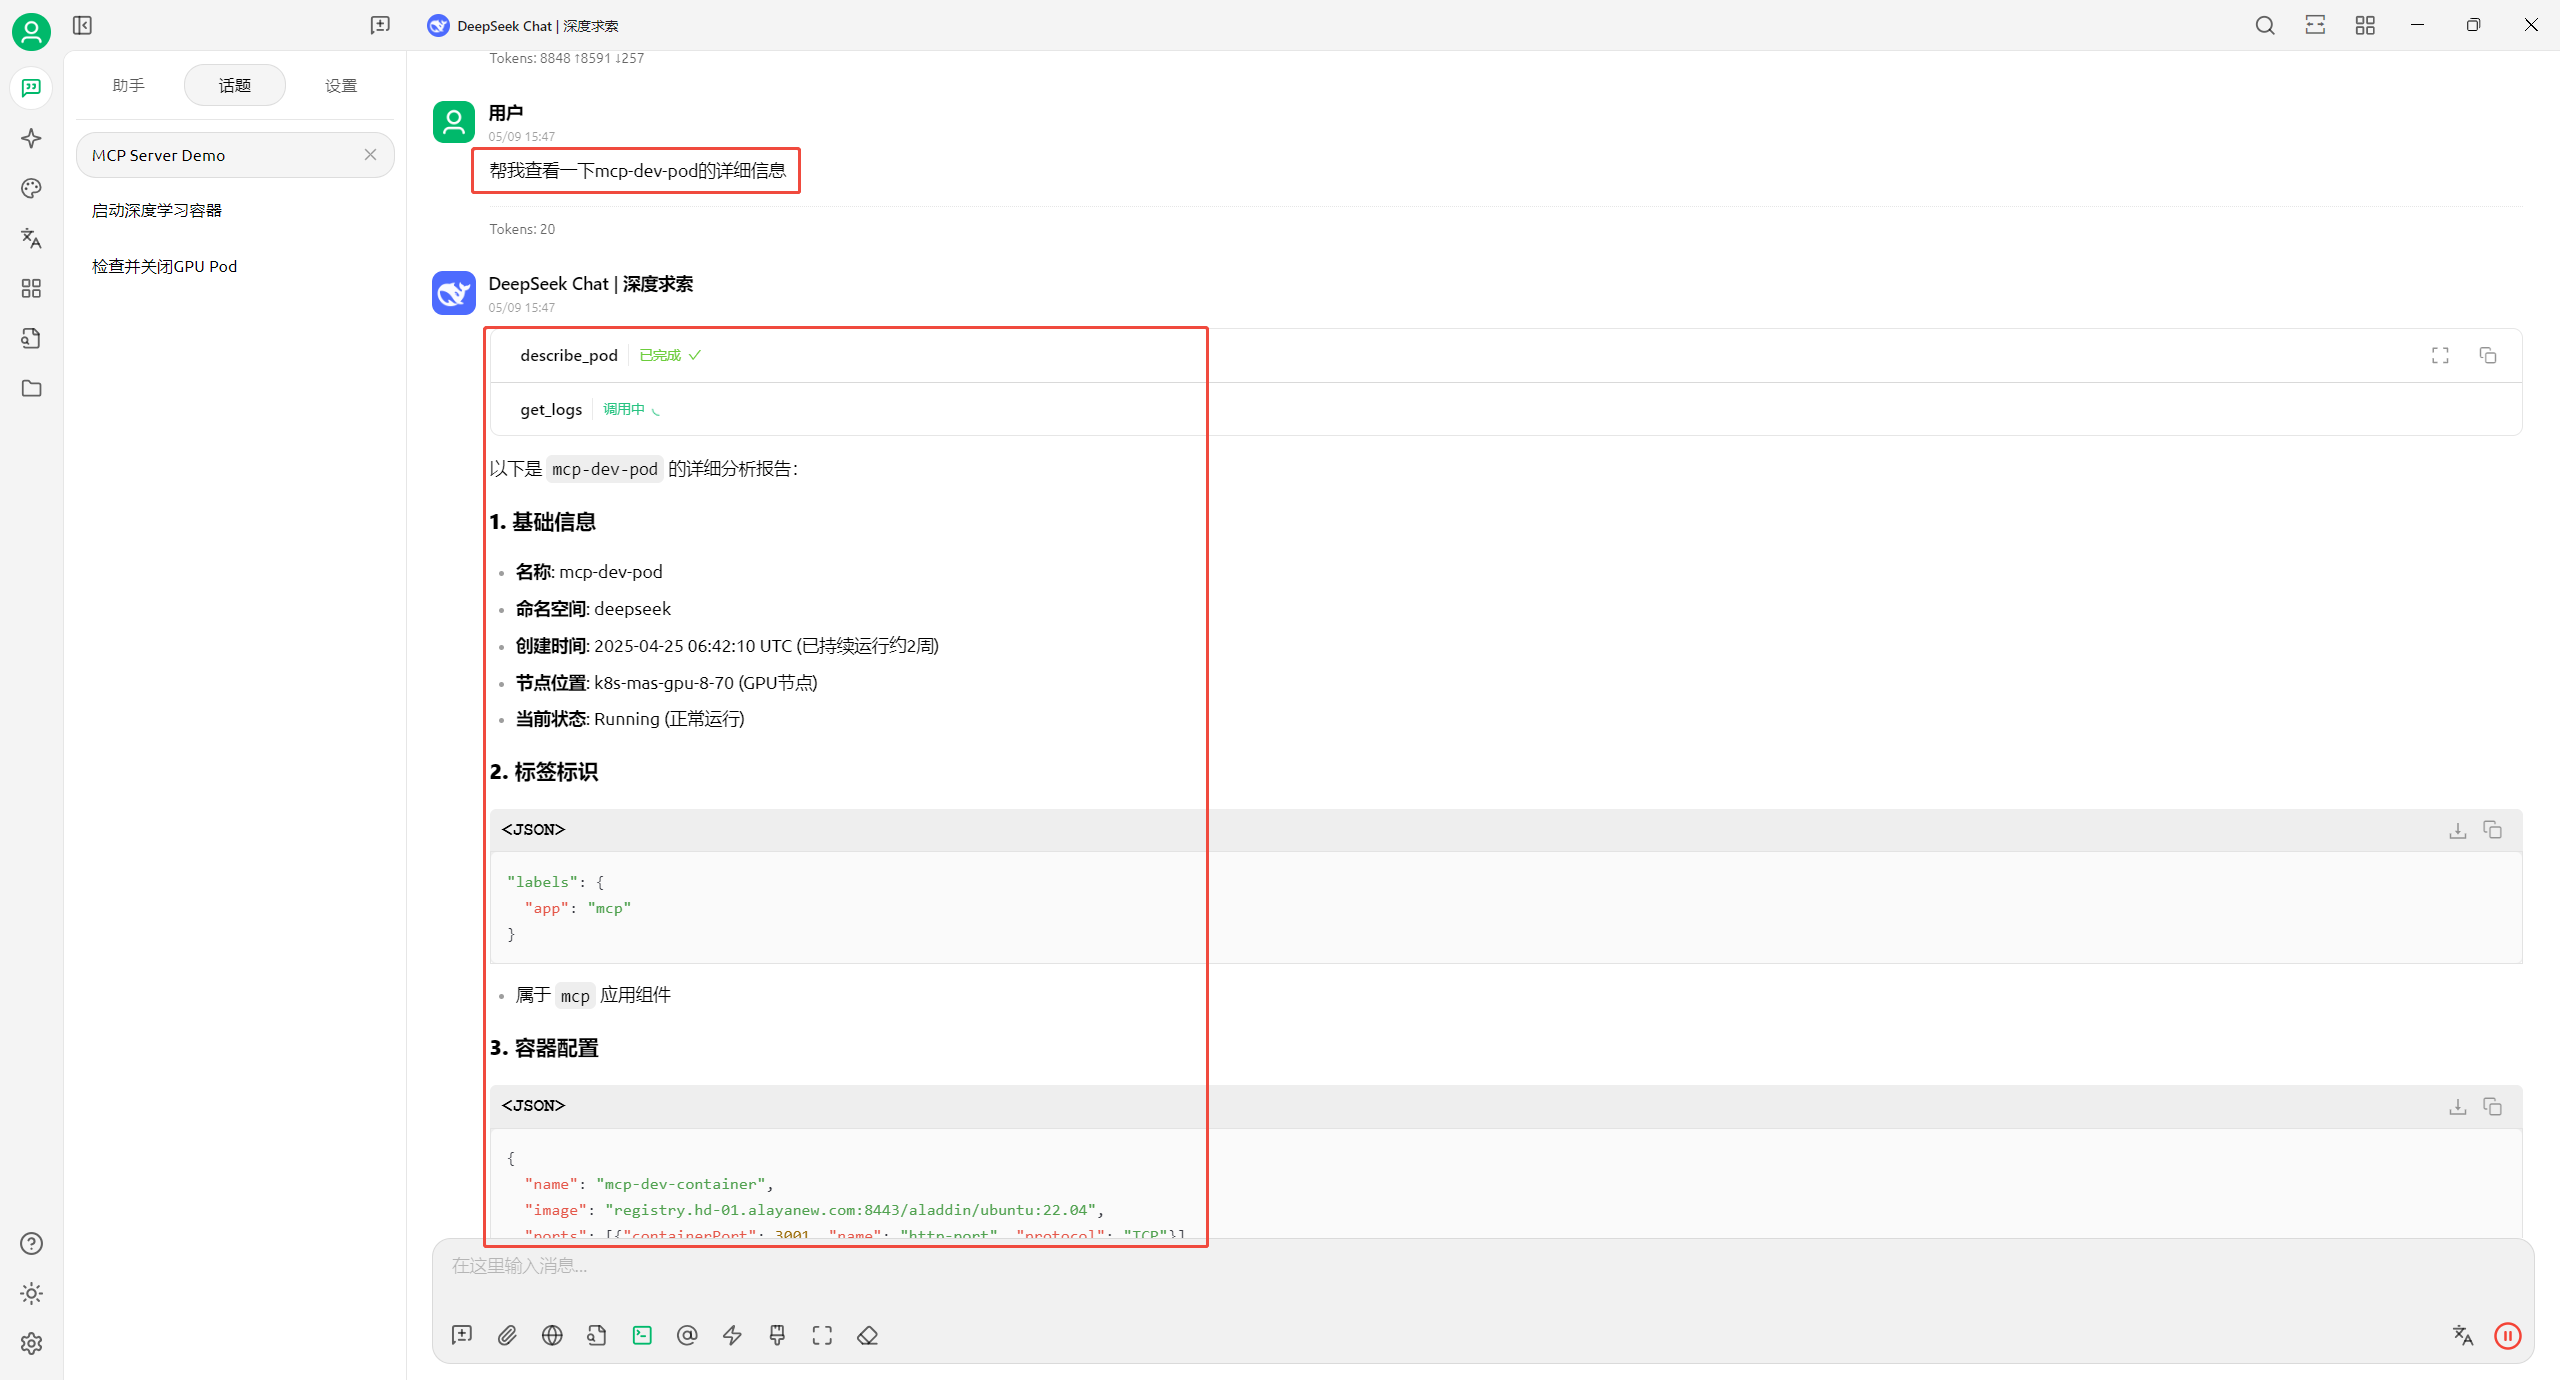The height and width of the screenshot is (1380, 2560).
Task: Toggle the narrow layout mode icon
Action: [x=2315, y=25]
